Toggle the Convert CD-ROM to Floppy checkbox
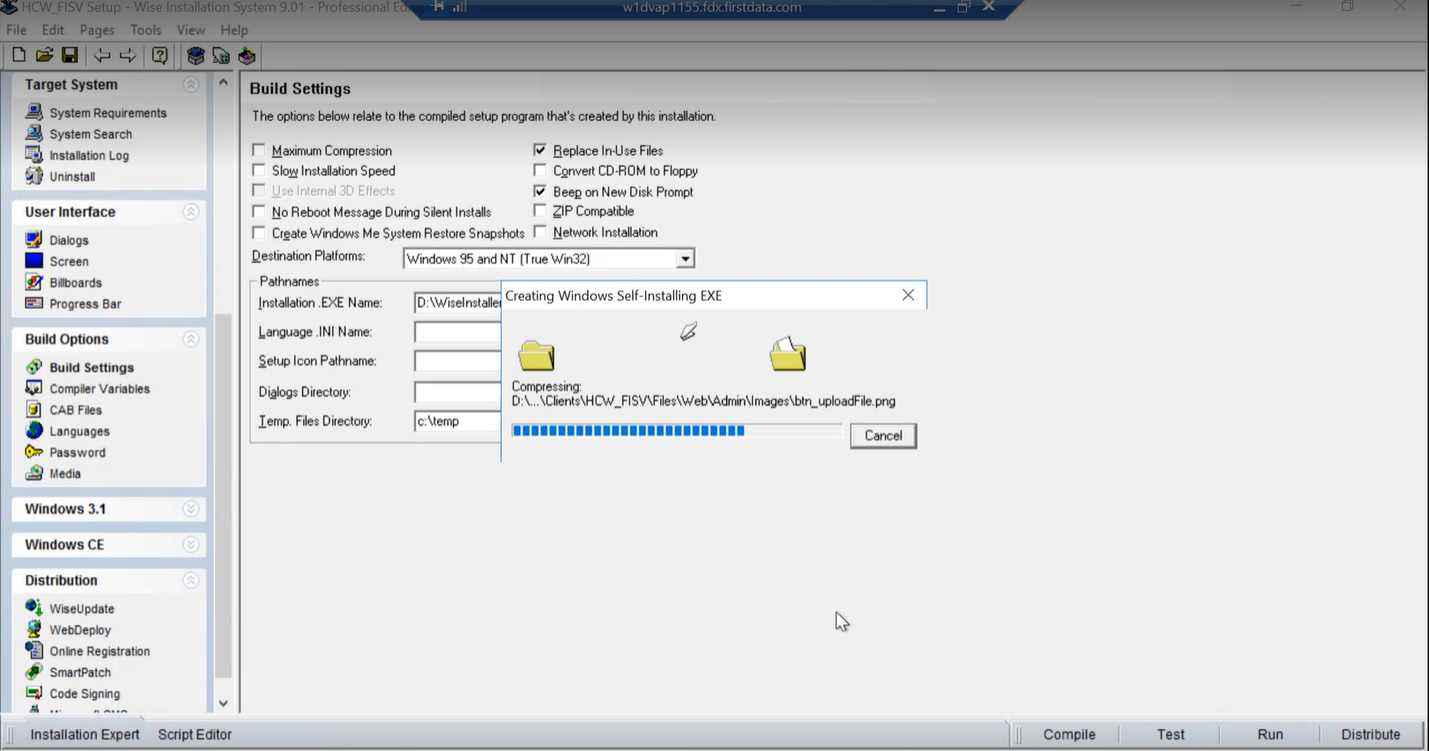Image resolution: width=1429 pixels, height=751 pixels. pos(540,170)
